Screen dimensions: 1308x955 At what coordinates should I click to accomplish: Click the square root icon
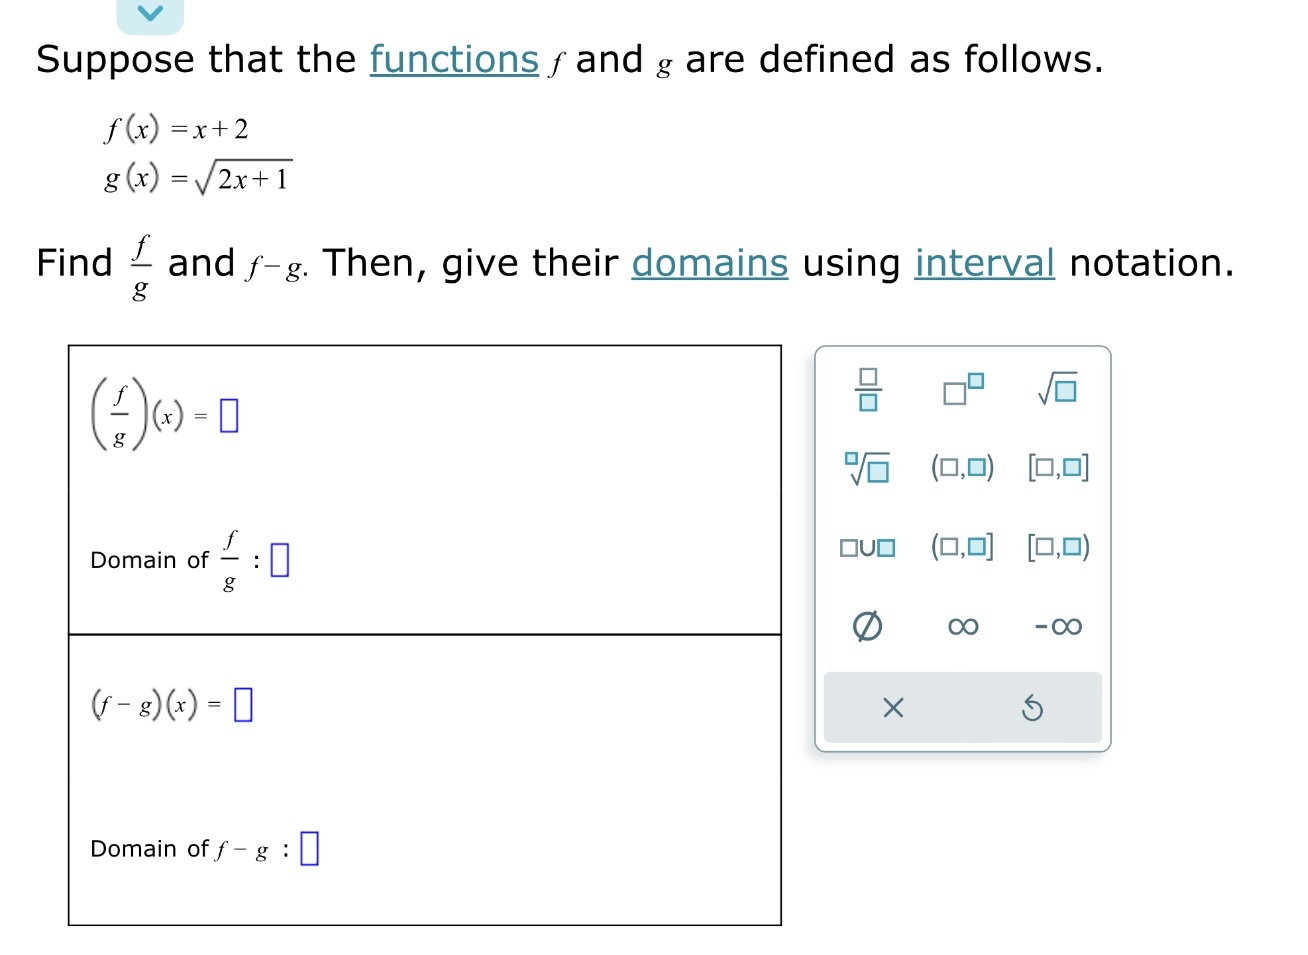1057,390
